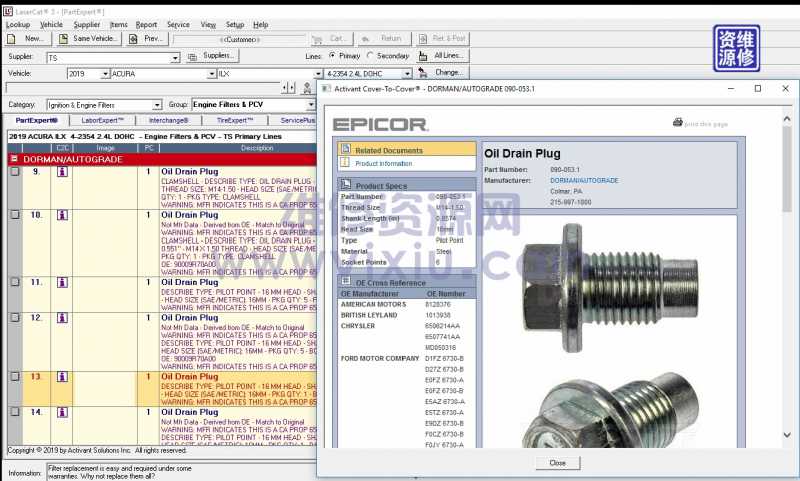Switch to the LaborExpert tab
The width and height of the screenshot is (800, 481).
103,120
